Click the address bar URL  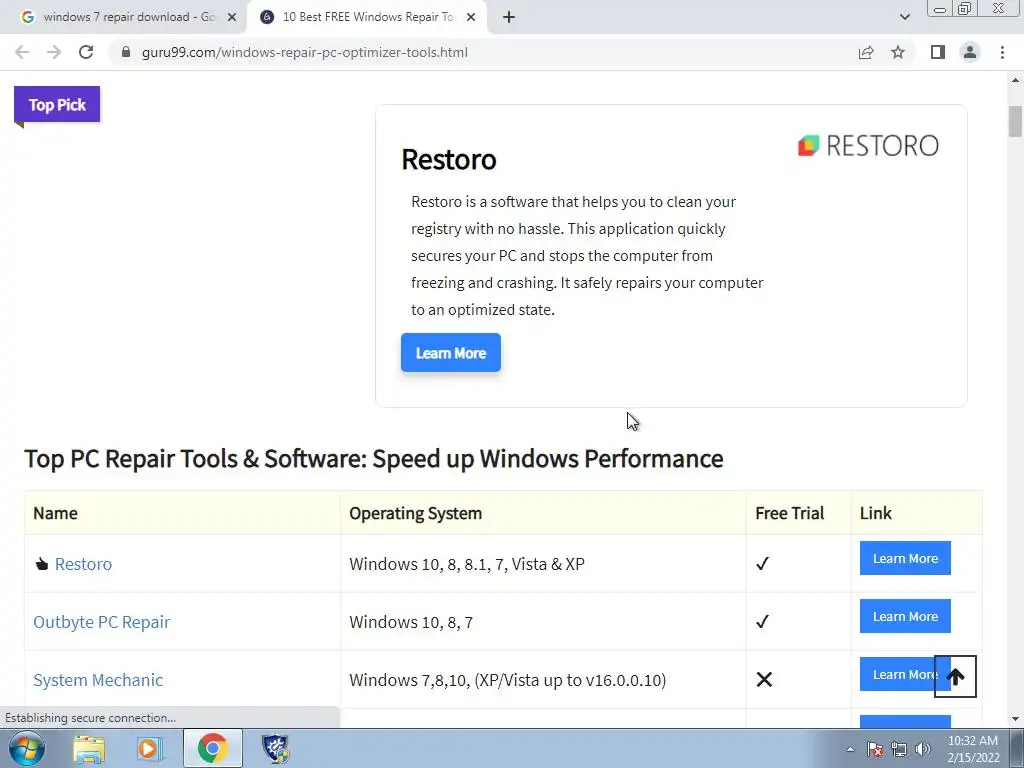click(x=304, y=52)
